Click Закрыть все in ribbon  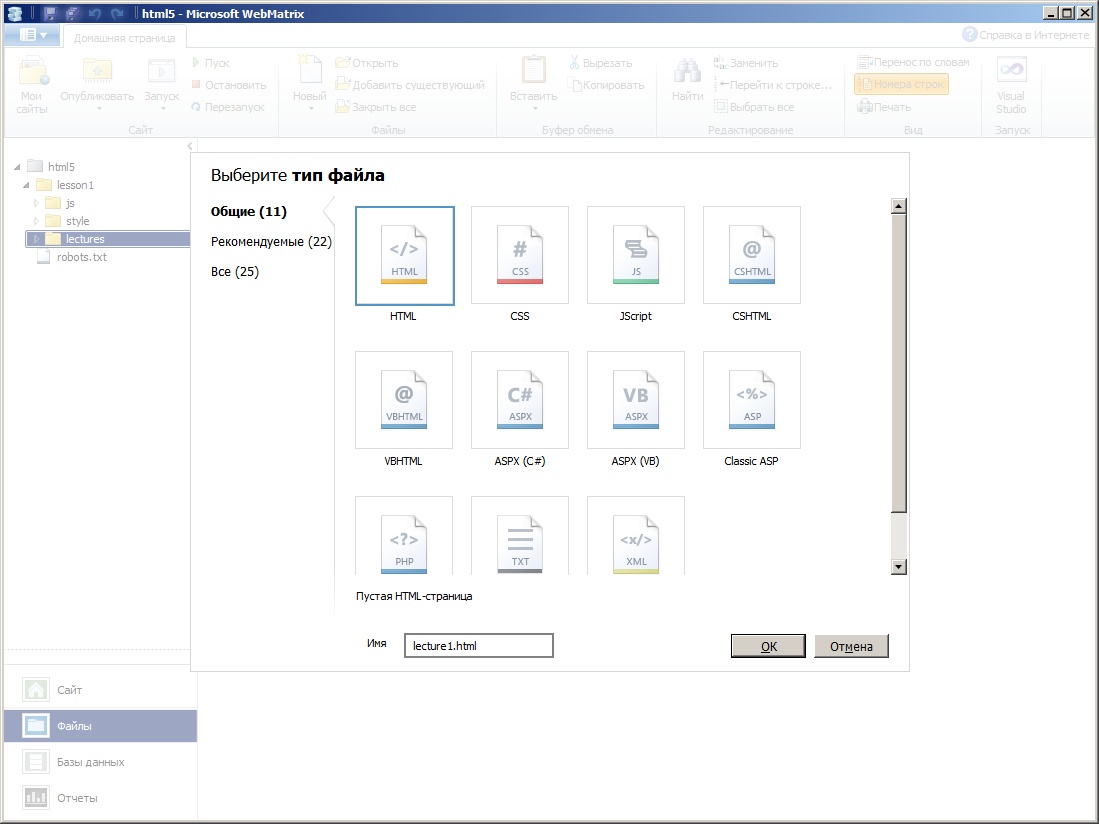coord(376,107)
